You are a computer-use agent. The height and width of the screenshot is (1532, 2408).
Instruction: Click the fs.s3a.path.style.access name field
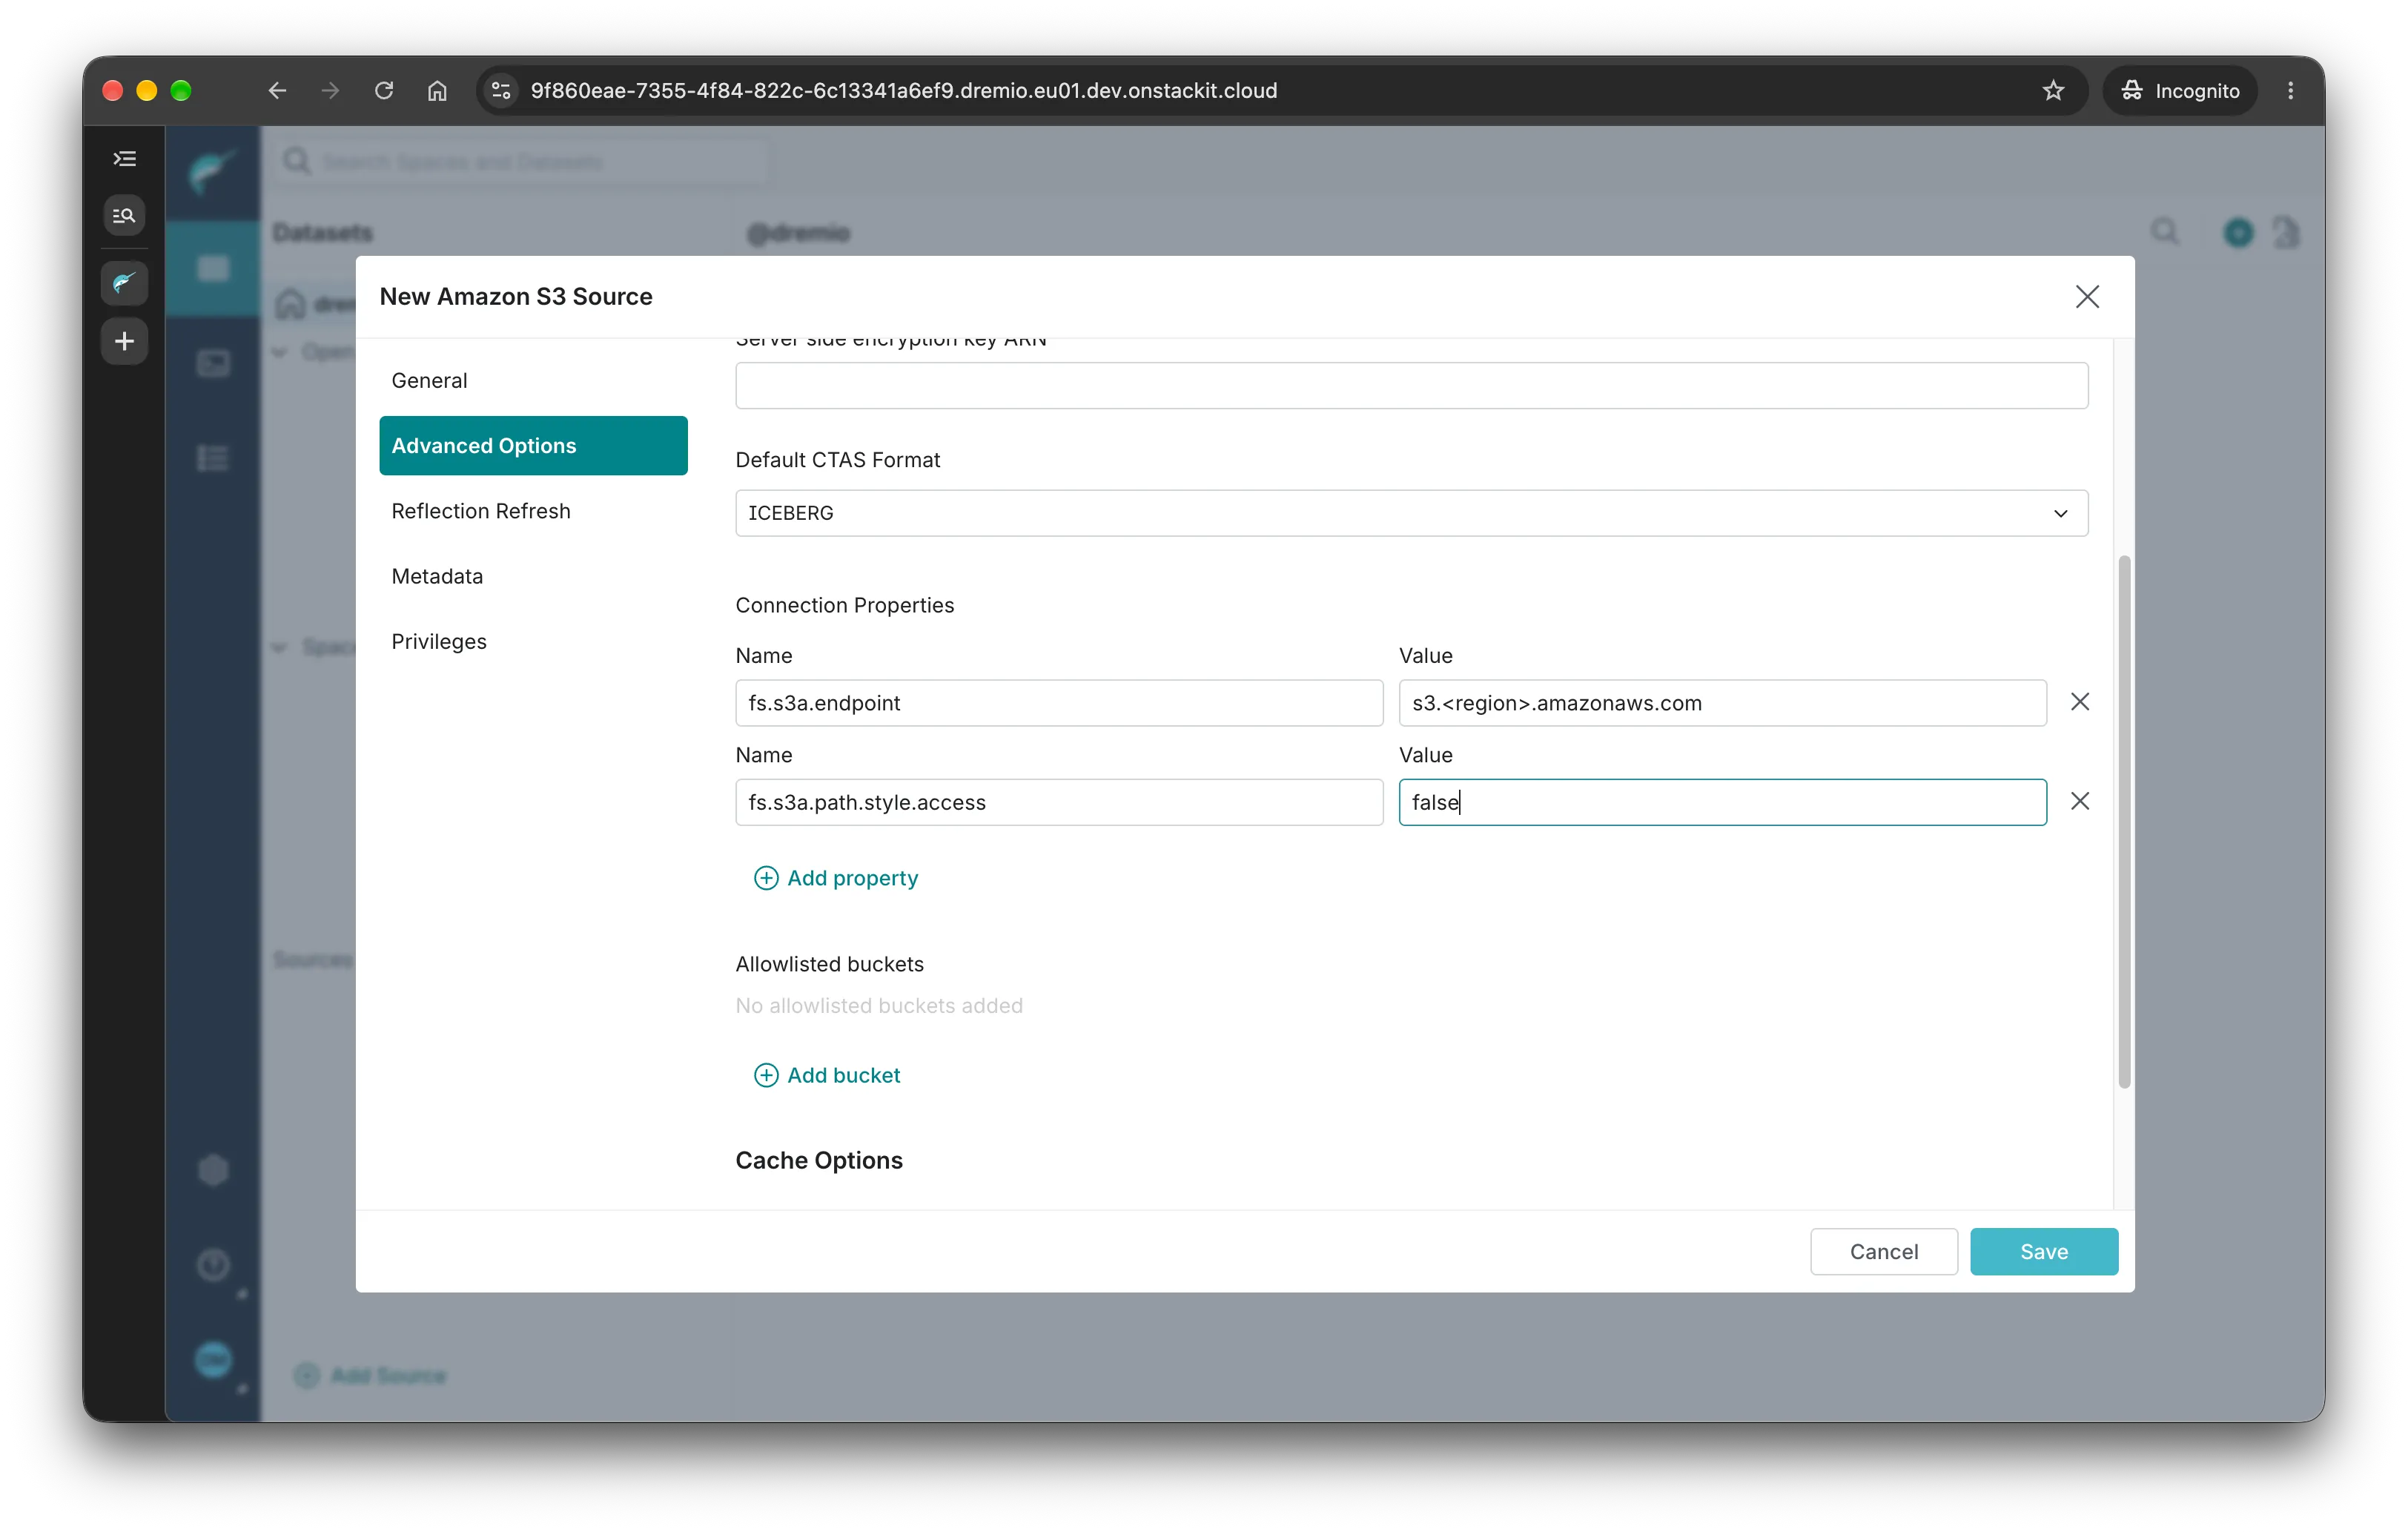click(x=1059, y=802)
